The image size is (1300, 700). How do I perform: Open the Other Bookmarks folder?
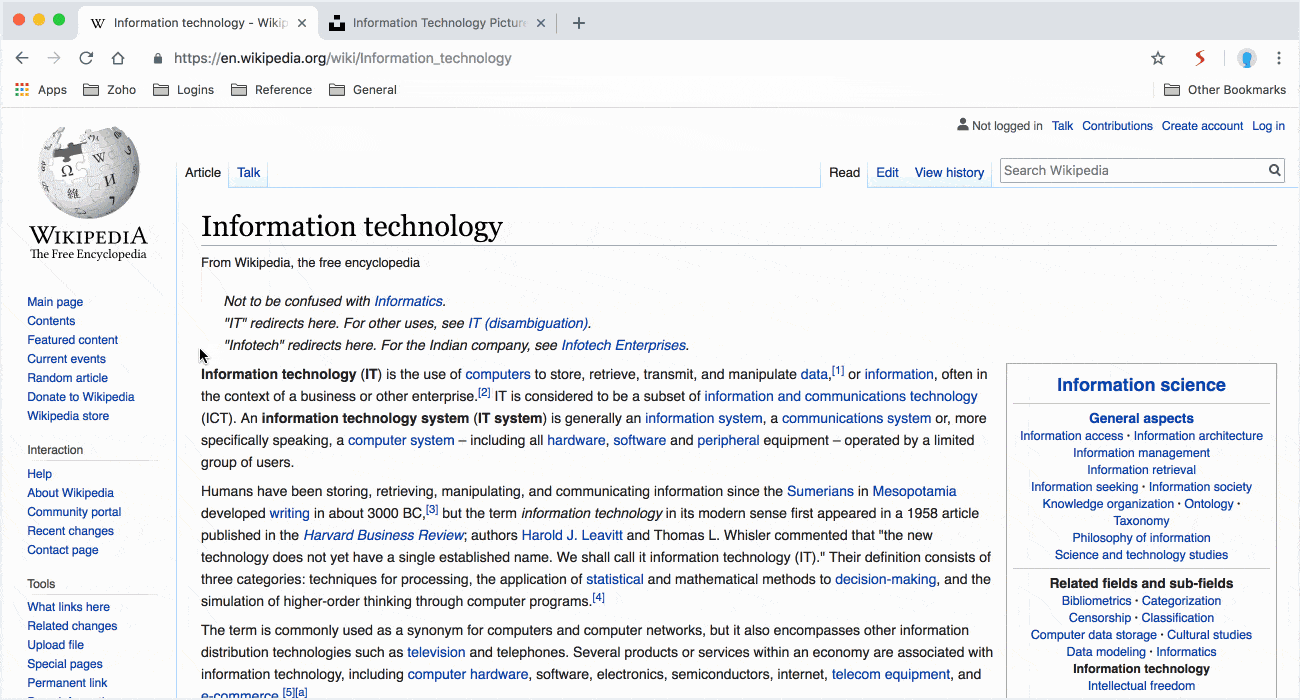tap(1225, 90)
